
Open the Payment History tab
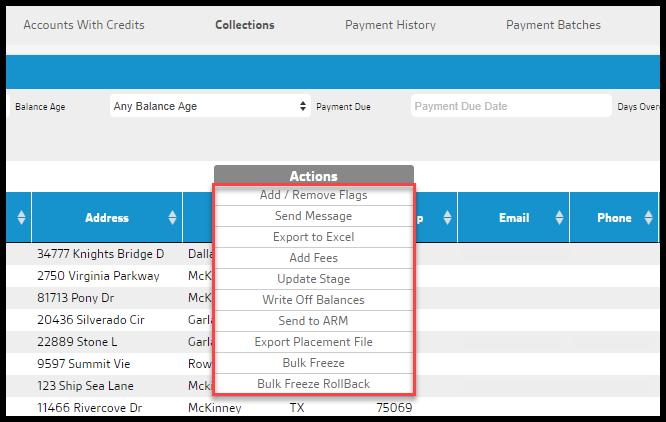point(390,25)
